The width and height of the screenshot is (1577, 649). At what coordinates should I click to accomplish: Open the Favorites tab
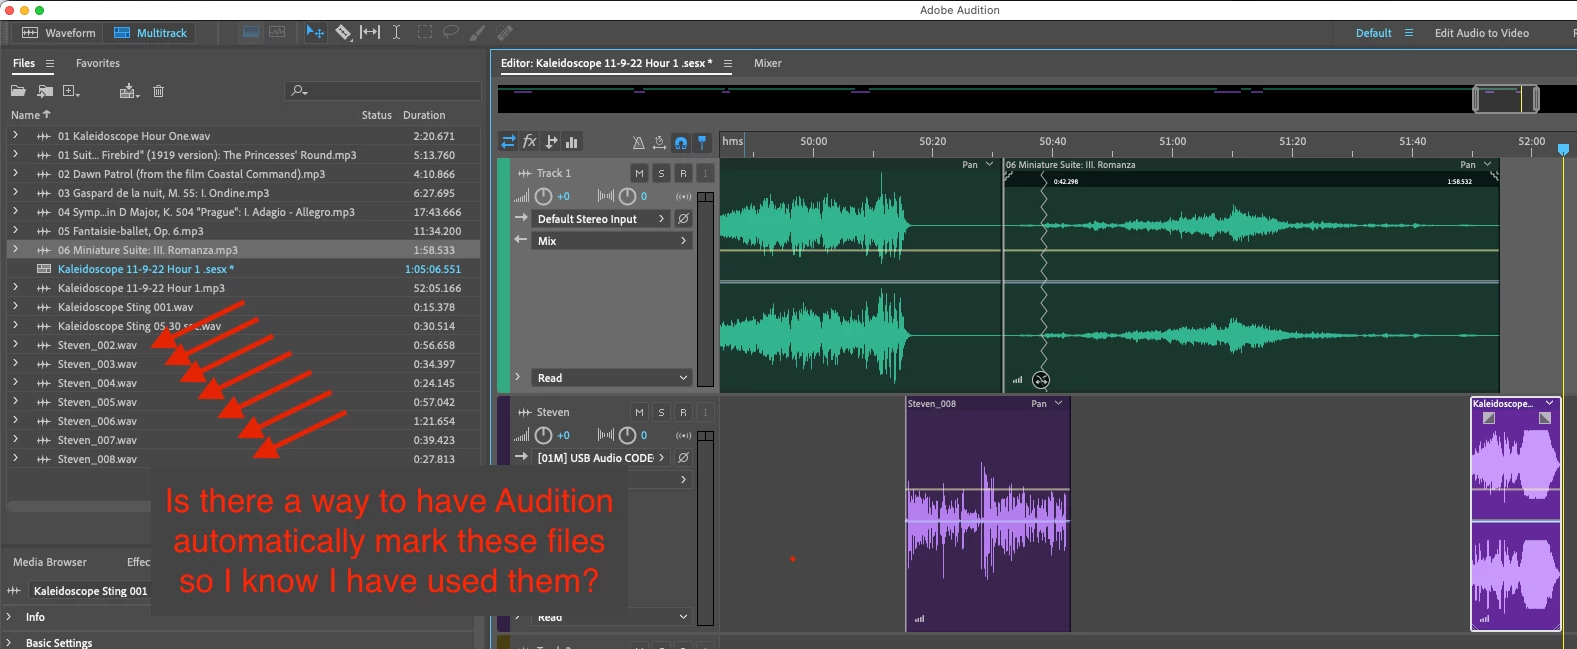click(98, 63)
